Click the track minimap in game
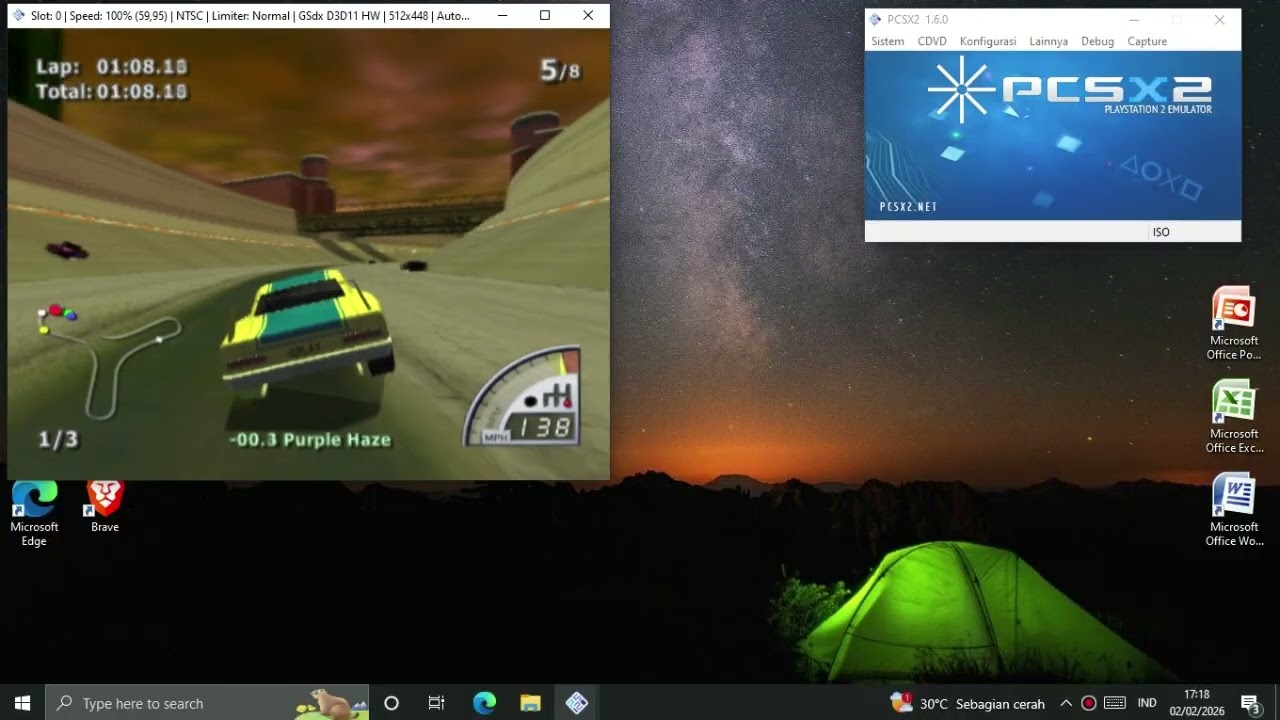1280x720 pixels. [108, 361]
